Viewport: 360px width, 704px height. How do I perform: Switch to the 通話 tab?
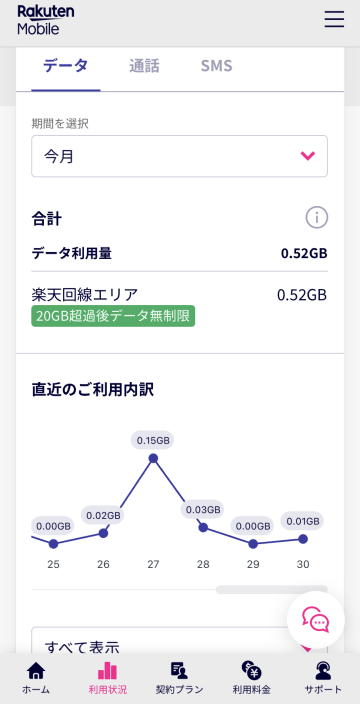click(144, 67)
